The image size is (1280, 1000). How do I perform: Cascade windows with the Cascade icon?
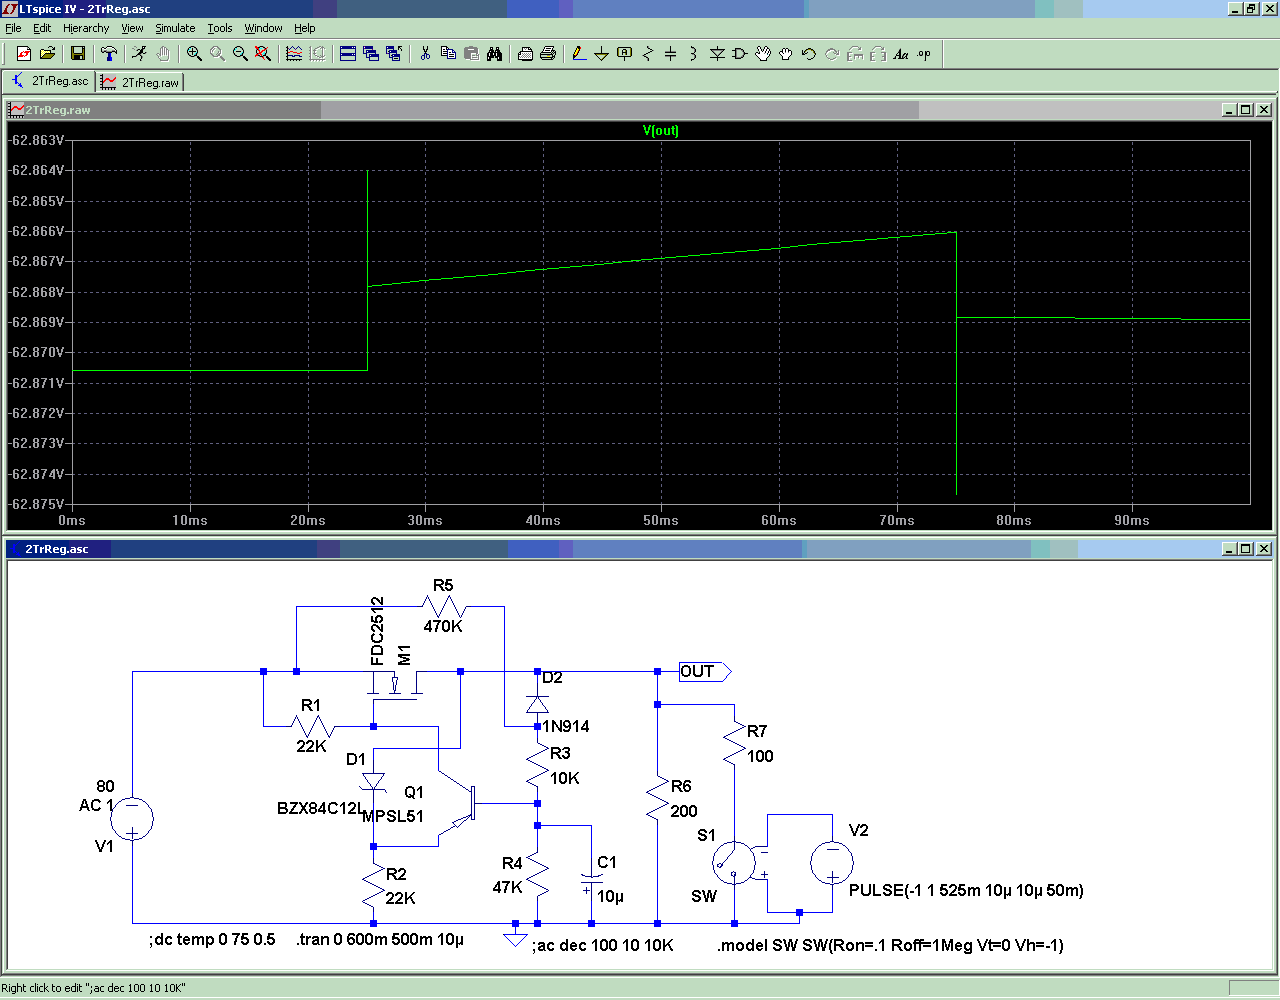pyautogui.click(x=371, y=54)
